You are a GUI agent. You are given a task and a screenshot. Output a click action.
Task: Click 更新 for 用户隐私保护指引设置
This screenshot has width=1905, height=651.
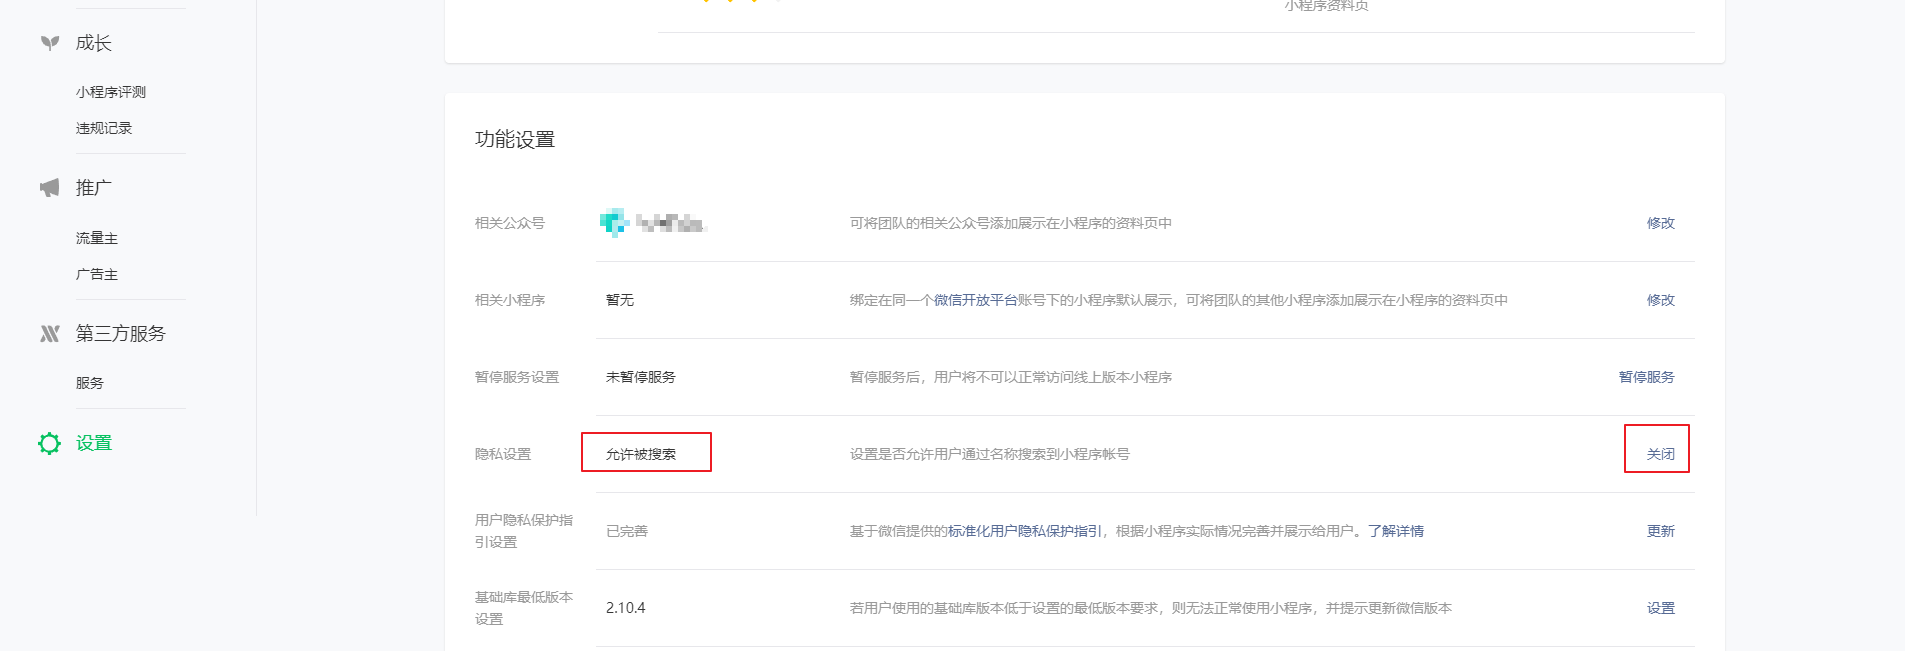click(x=1661, y=531)
